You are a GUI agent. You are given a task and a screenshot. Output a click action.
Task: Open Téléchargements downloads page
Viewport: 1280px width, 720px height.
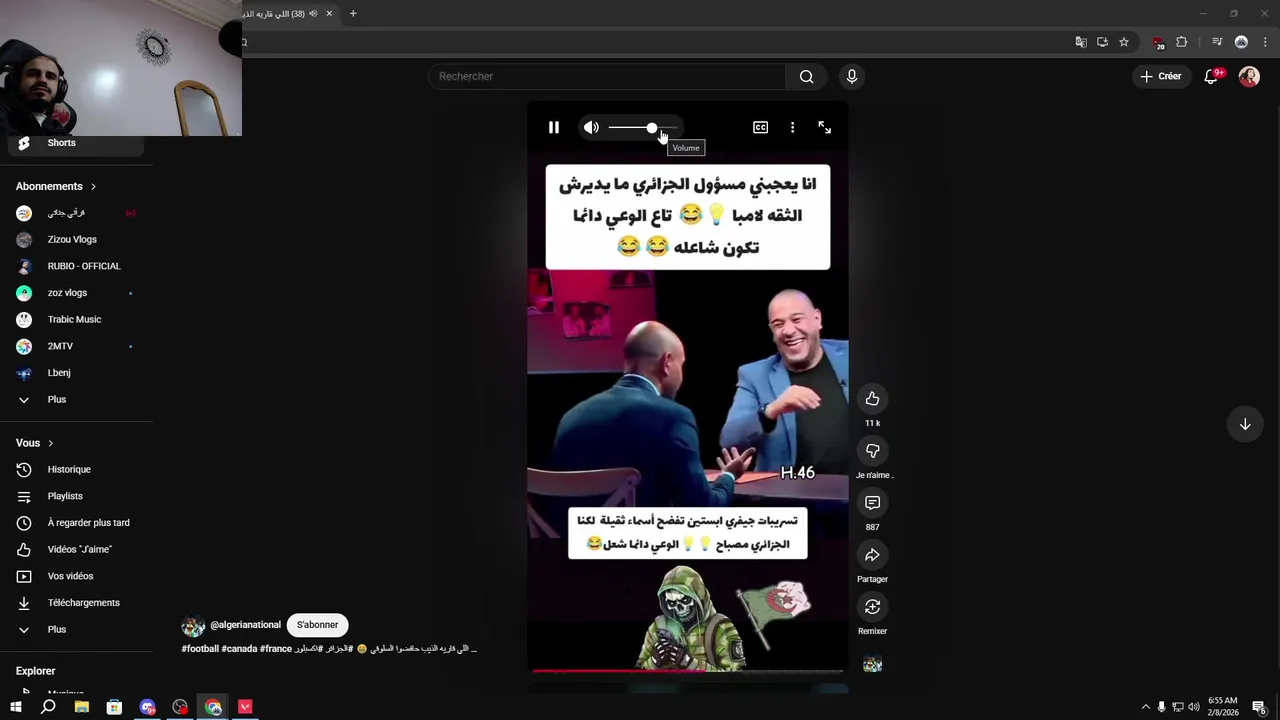point(76,603)
